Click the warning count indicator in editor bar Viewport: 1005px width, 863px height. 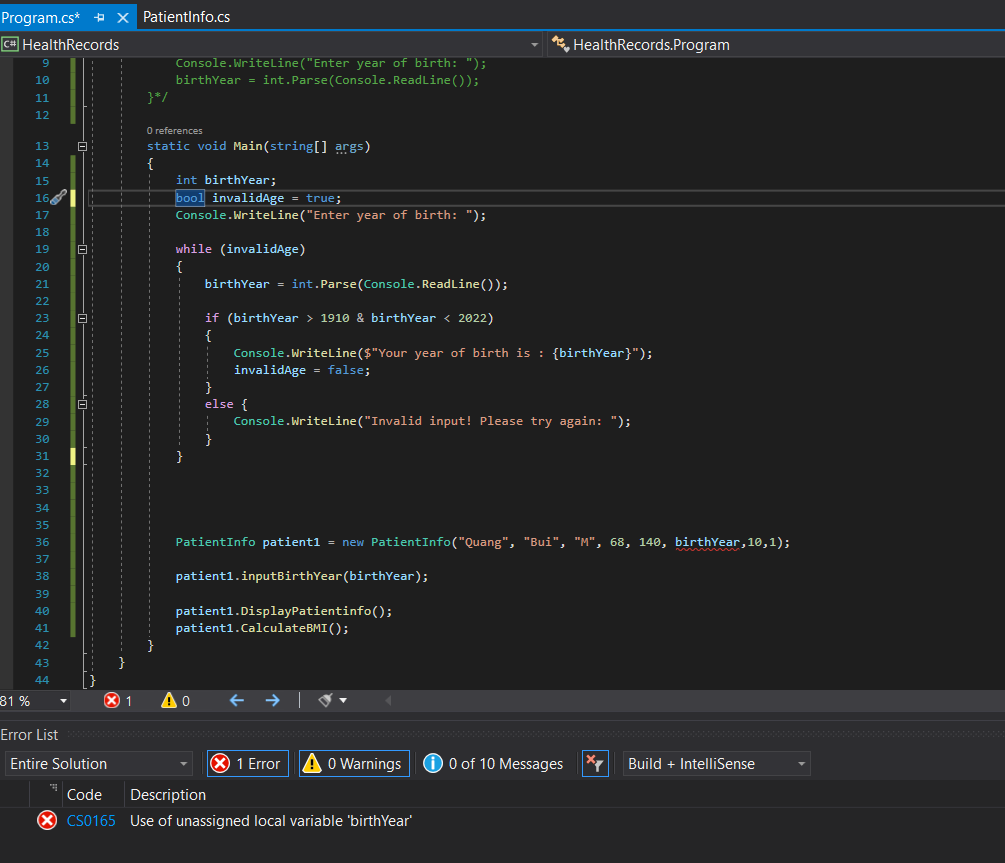point(175,701)
